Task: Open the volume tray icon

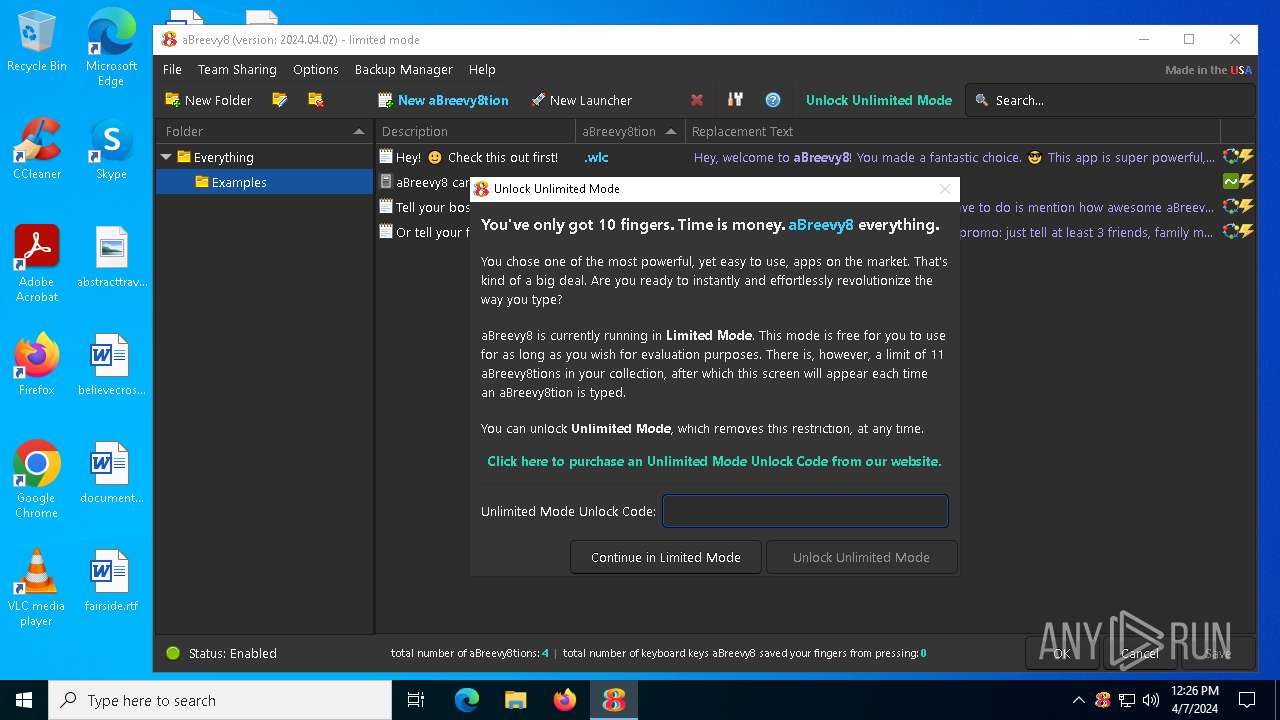Action: (x=1151, y=700)
